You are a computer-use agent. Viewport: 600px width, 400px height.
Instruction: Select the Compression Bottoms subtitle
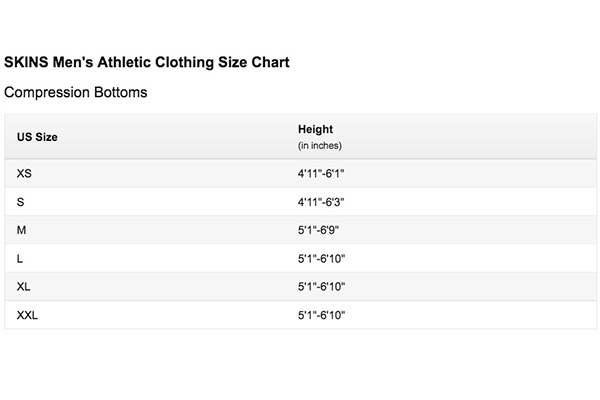75,92
